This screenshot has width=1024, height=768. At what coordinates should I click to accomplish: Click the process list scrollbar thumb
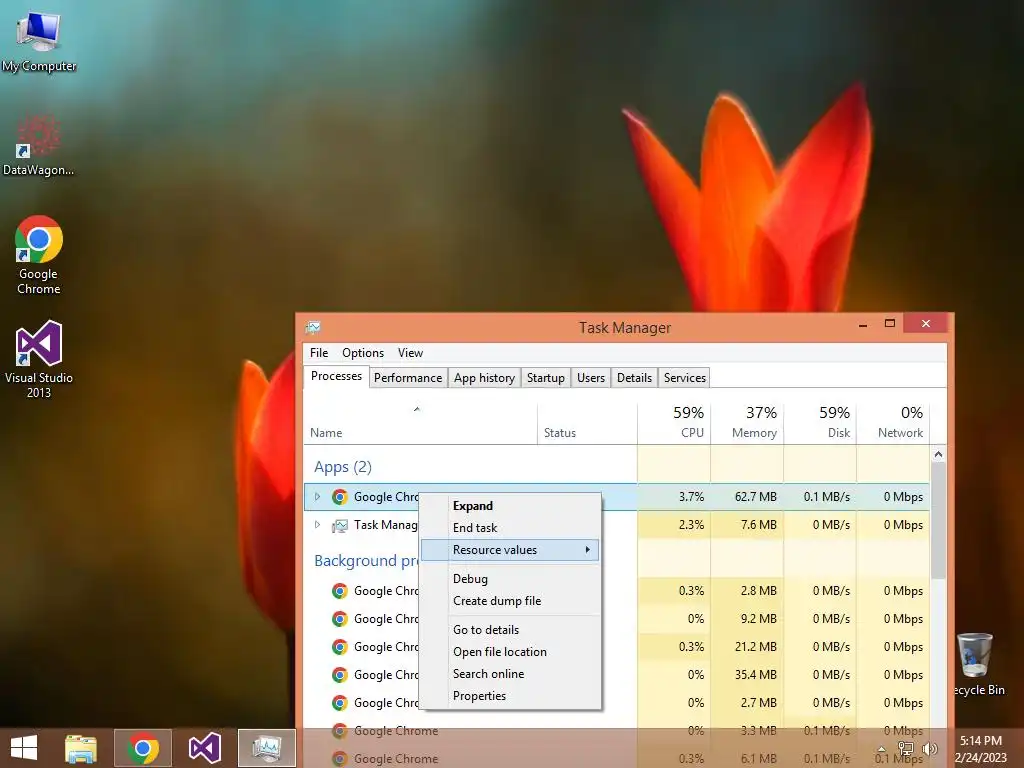tap(938, 520)
